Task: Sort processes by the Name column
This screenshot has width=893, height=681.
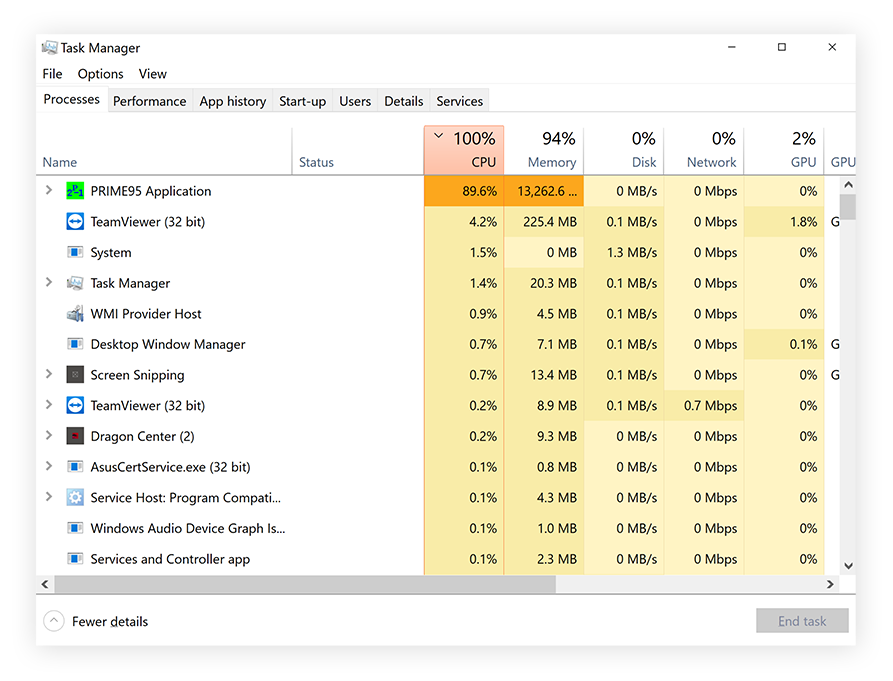Action: (164, 150)
